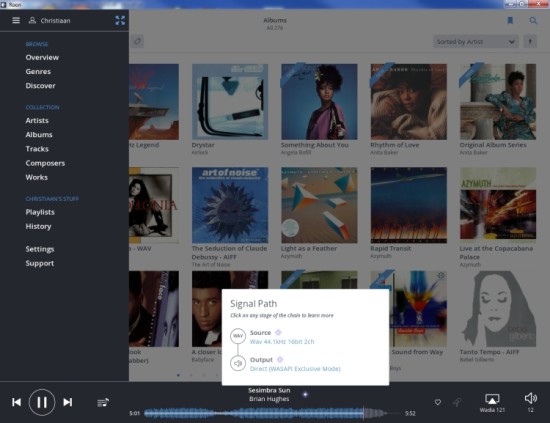Image resolution: width=550 pixels, height=423 pixels.
Task: Open the Drystar album cover
Action: [230, 102]
